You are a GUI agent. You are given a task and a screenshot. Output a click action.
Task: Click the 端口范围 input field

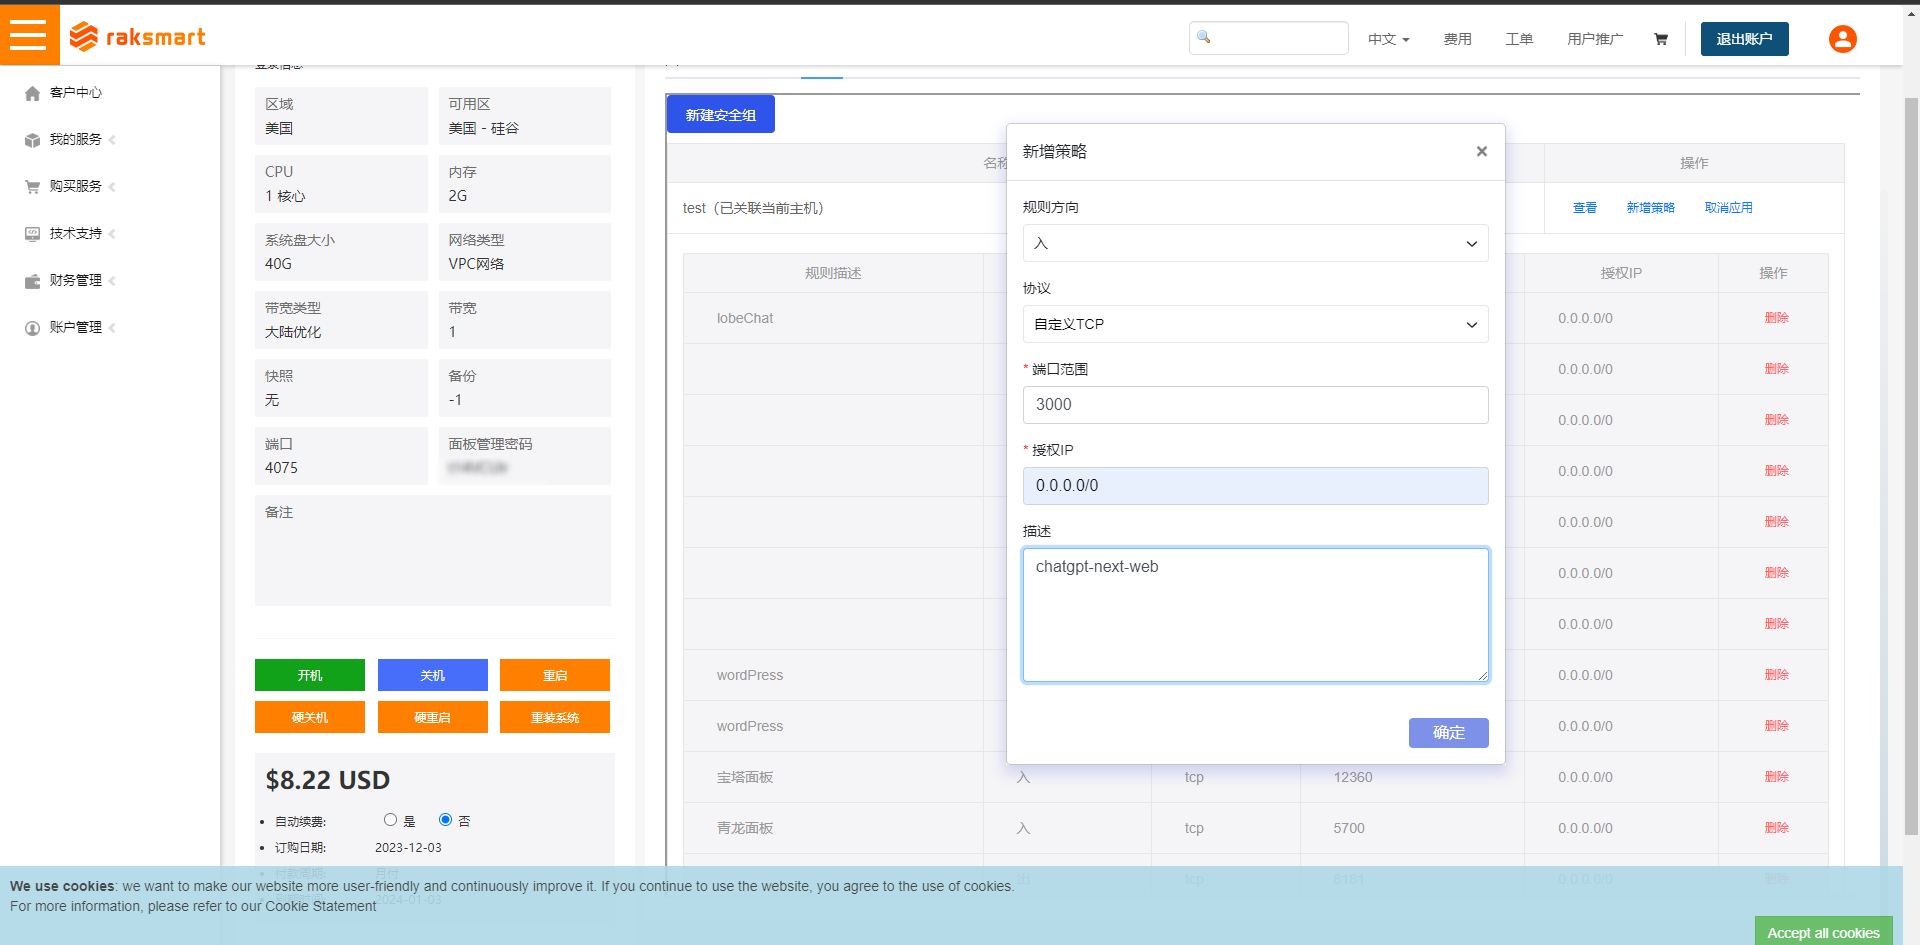[1255, 405]
